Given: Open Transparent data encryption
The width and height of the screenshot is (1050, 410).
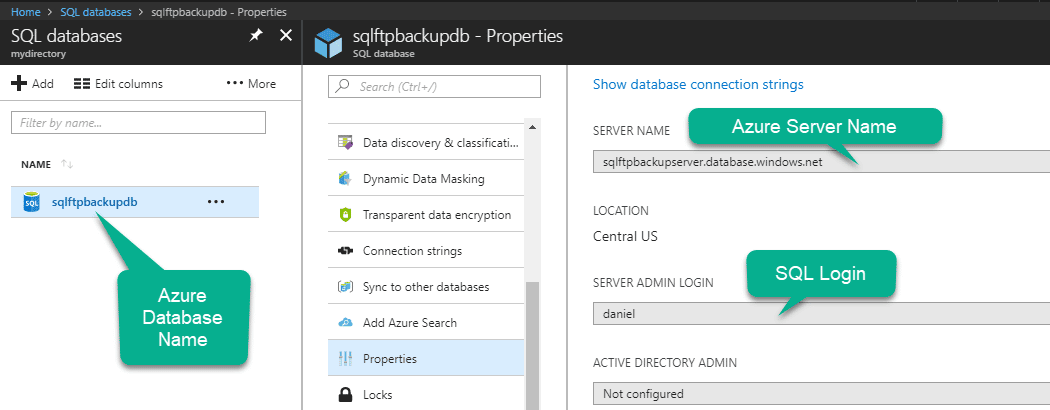Looking at the screenshot, I should [x=426, y=215].
